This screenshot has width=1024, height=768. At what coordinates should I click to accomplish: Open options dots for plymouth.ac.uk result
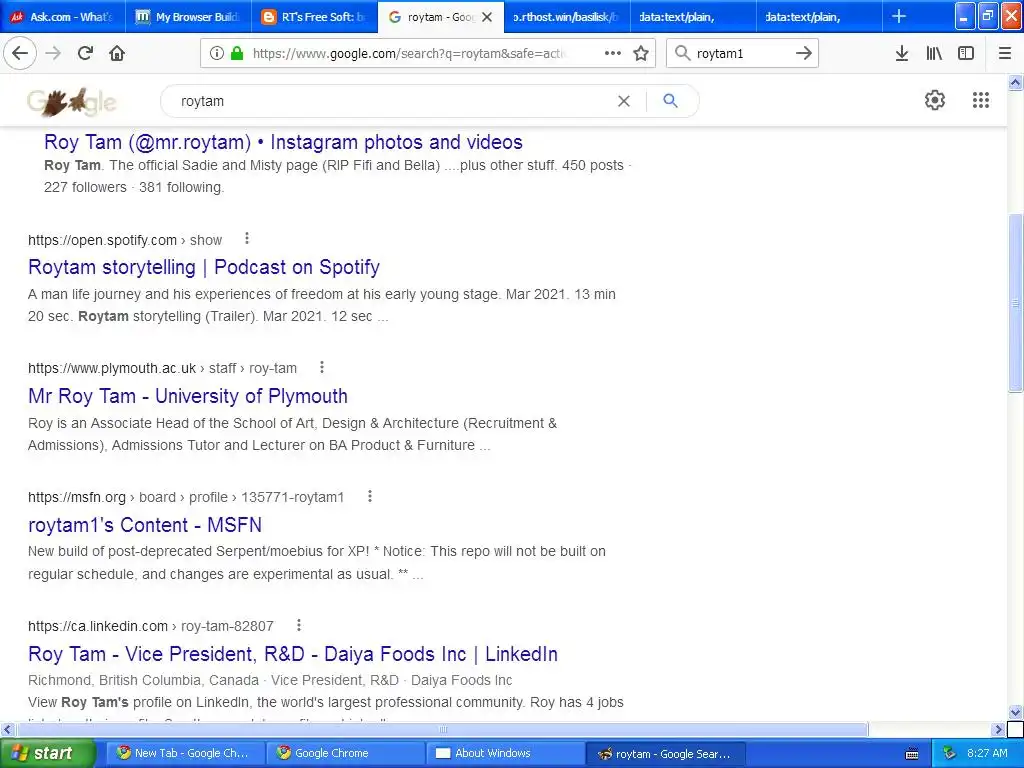pyautogui.click(x=322, y=368)
